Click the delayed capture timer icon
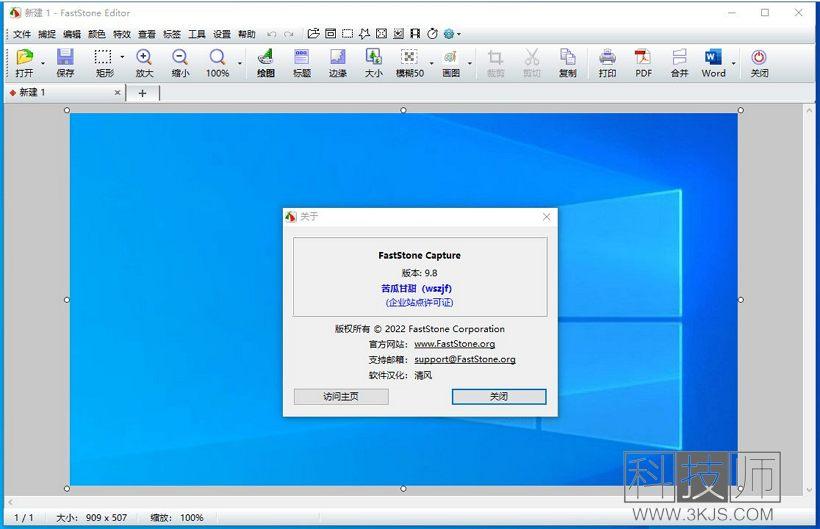The width and height of the screenshot is (820, 529). point(432,33)
